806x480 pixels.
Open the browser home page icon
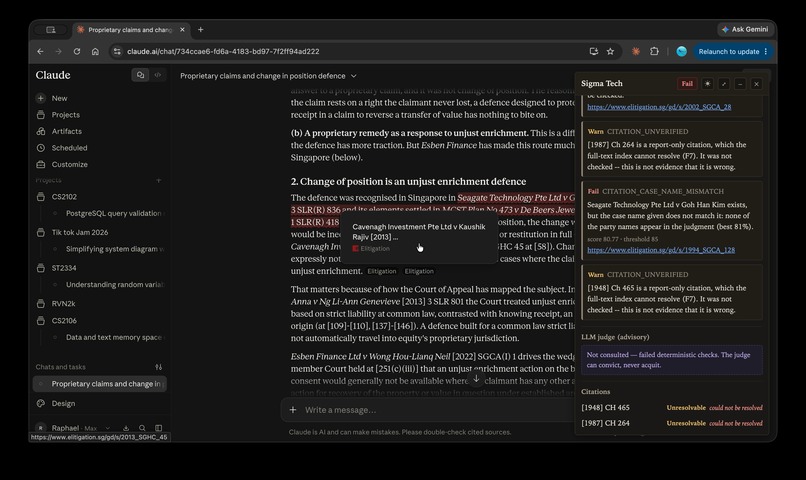[95, 51]
